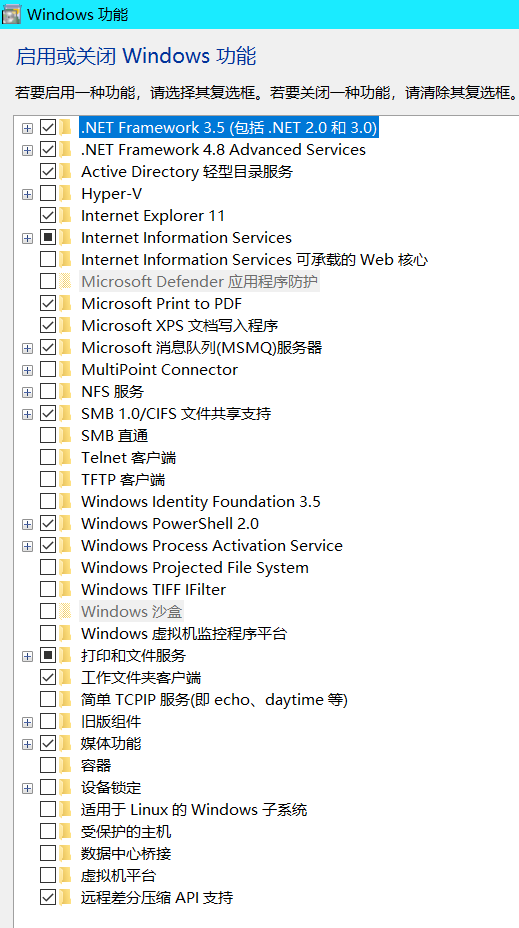Click folder icon next to Internet Explorer 11
519x928 pixels.
click(x=66, y=215)
